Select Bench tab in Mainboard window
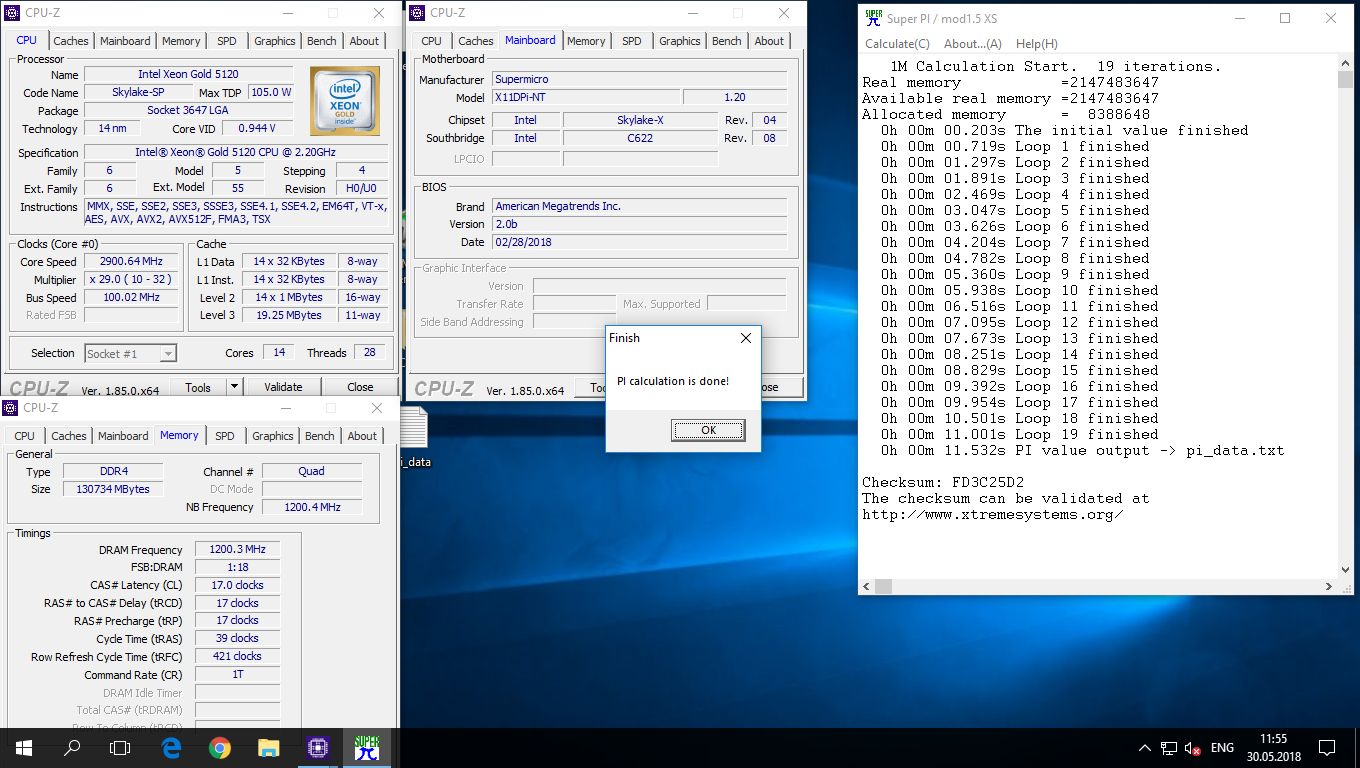The image size is (1360, 768). (727, 41)
